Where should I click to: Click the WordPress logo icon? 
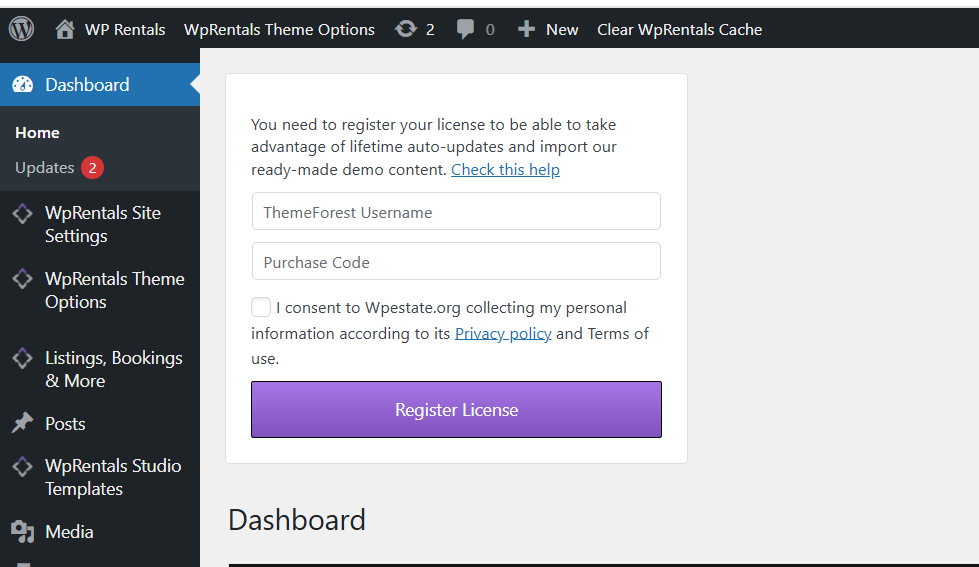pos(21,29)
